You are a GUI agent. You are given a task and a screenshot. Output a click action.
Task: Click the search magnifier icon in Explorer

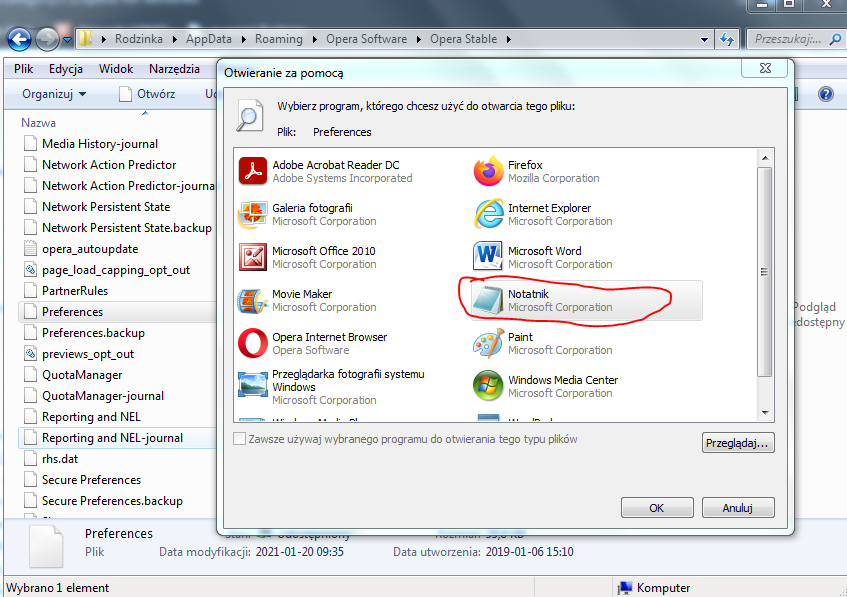pos(835,39)
